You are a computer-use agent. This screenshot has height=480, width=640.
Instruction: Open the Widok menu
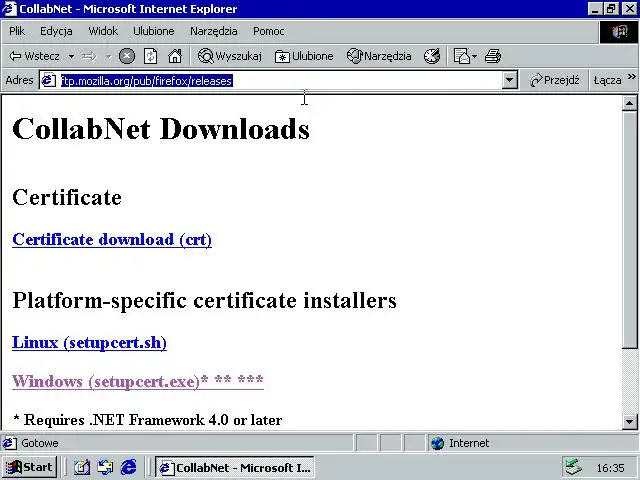point(103,31)
